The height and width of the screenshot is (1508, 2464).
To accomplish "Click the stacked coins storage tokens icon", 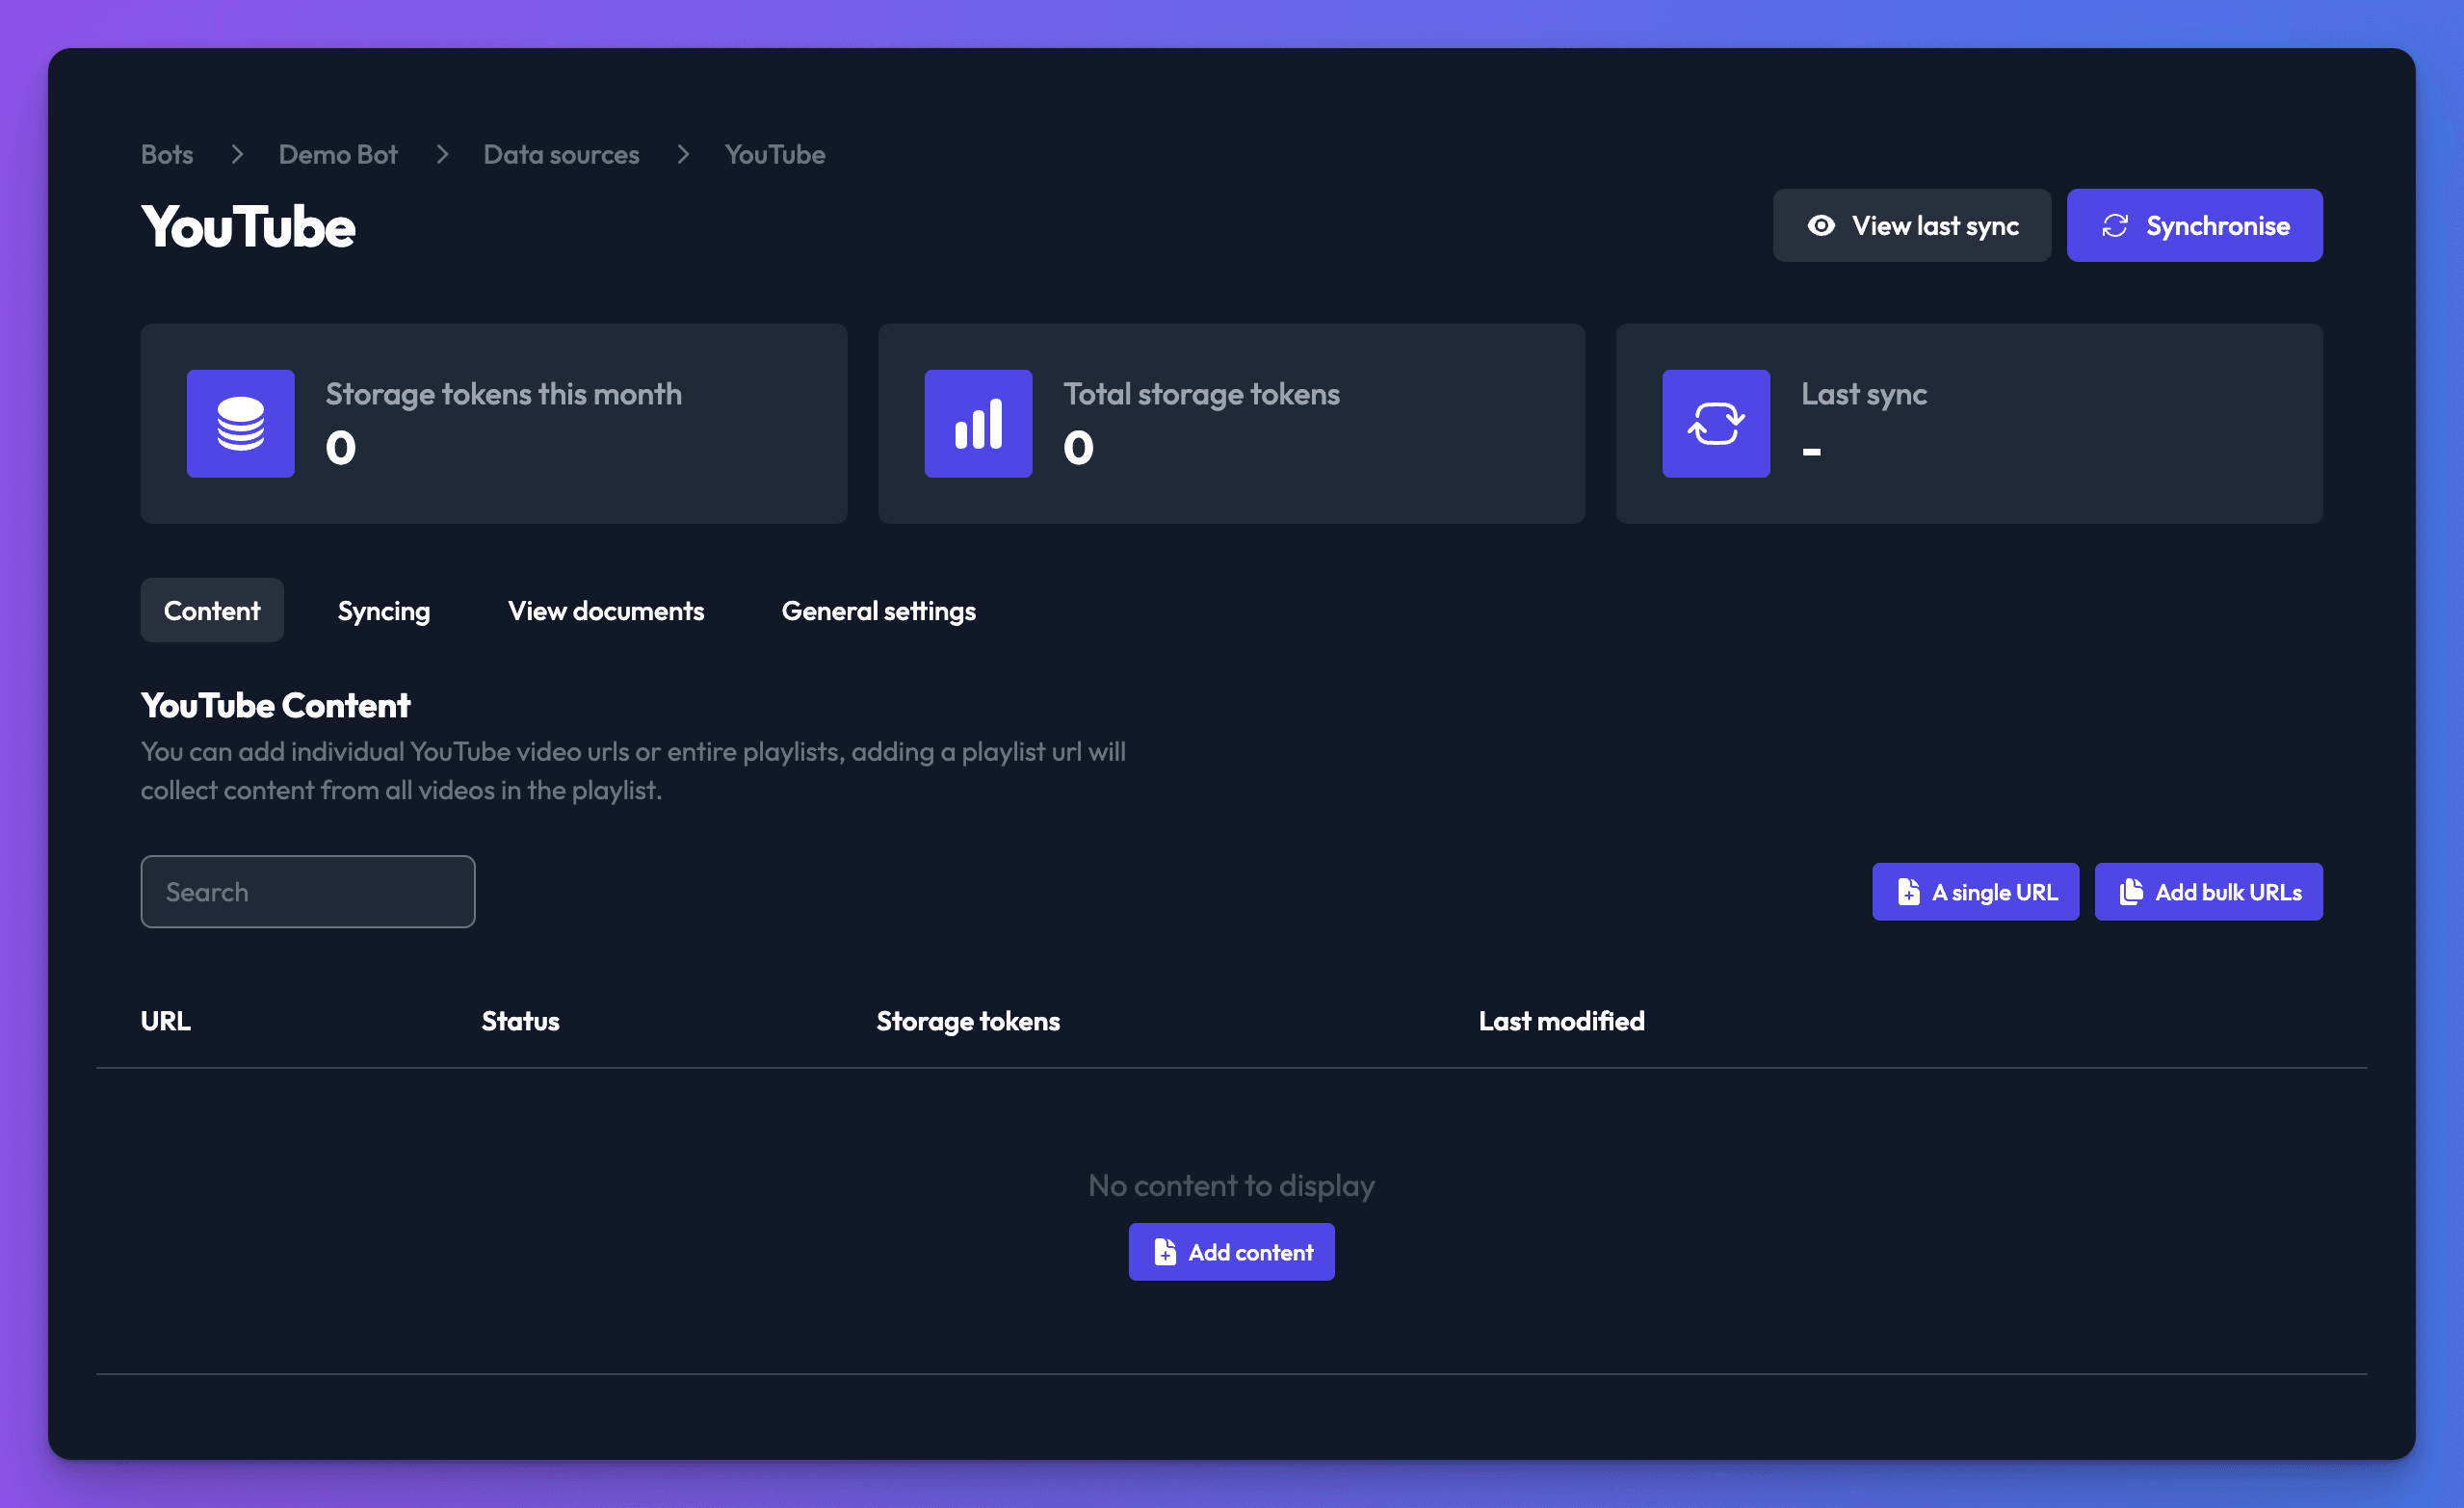I will pos(240,423).
